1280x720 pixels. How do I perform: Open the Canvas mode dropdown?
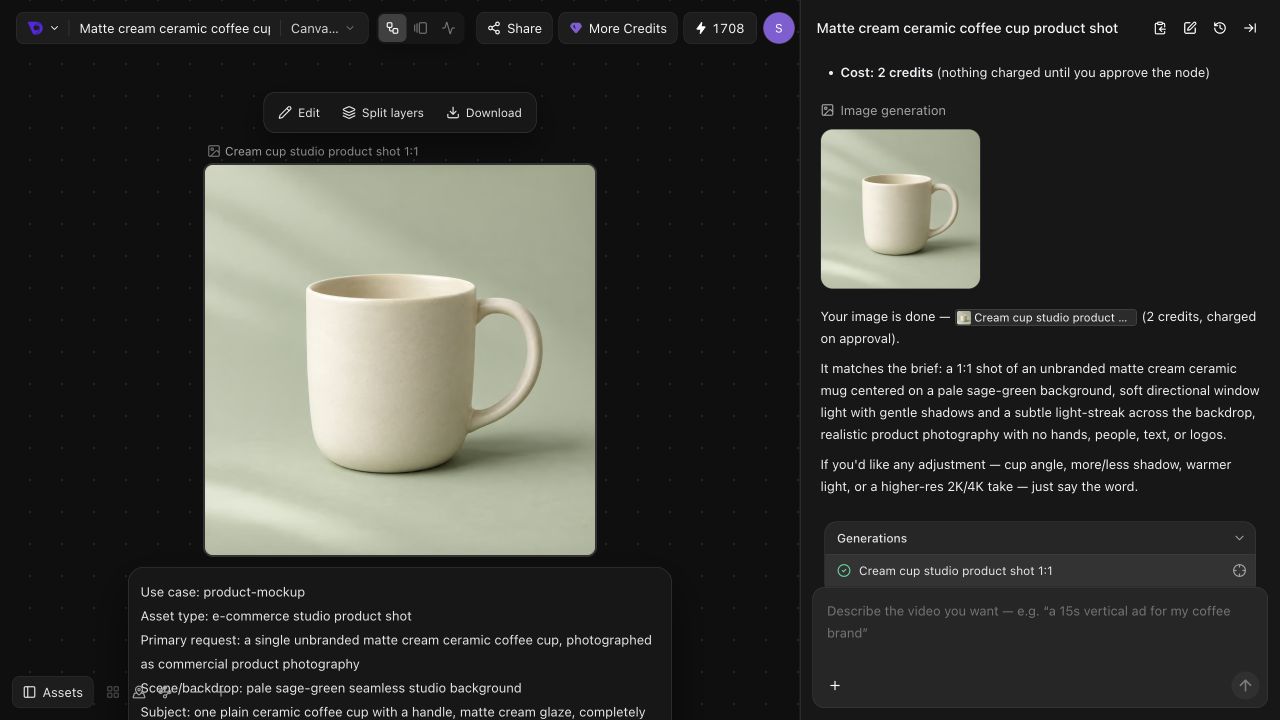click(322, 28)
